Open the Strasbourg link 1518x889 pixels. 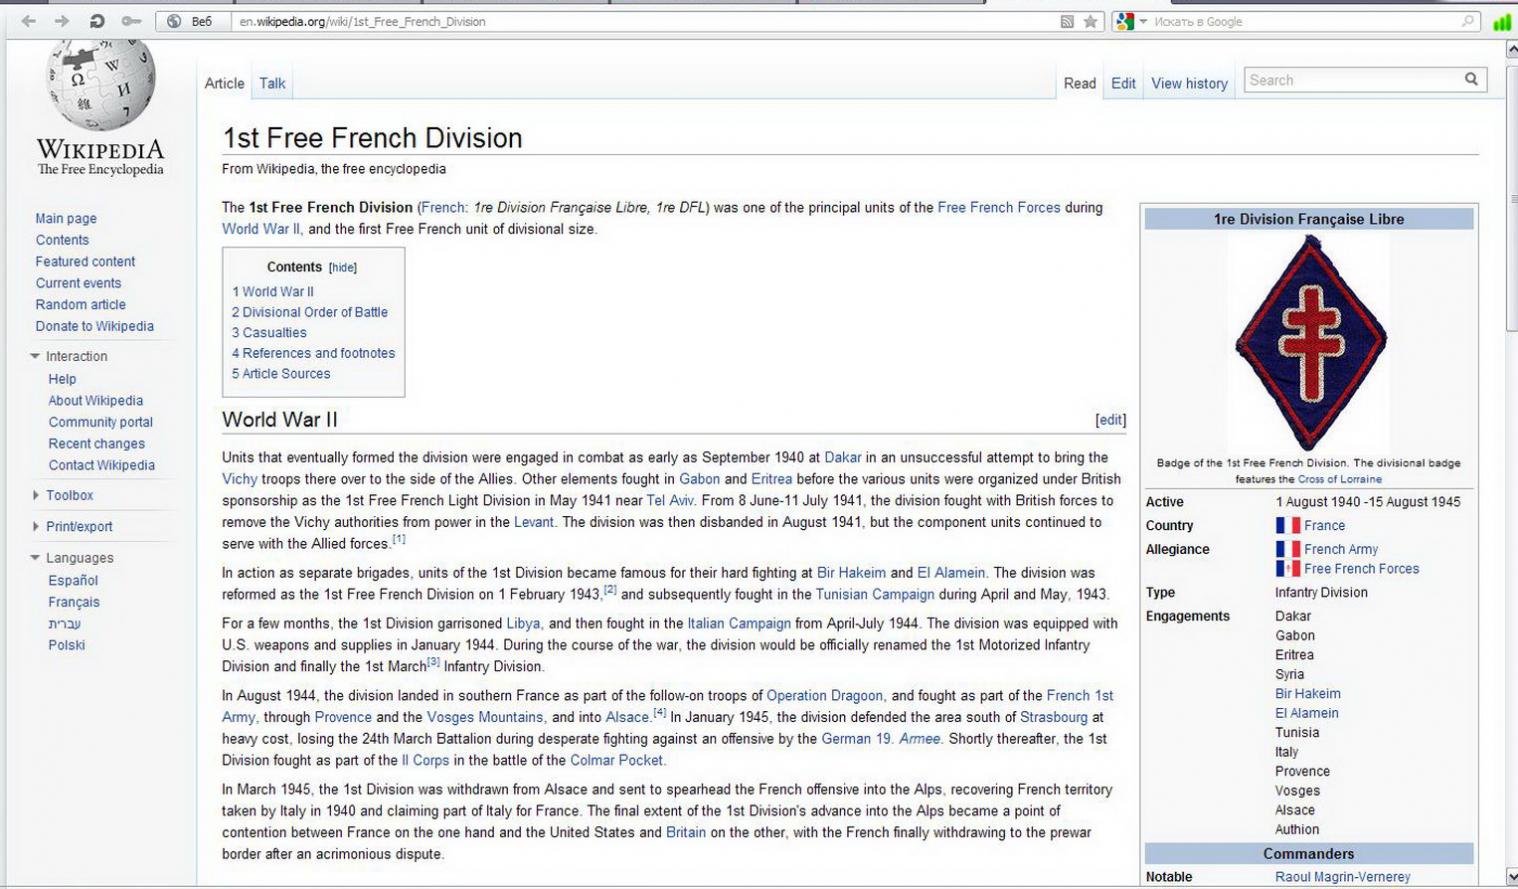click(1053, 717)
